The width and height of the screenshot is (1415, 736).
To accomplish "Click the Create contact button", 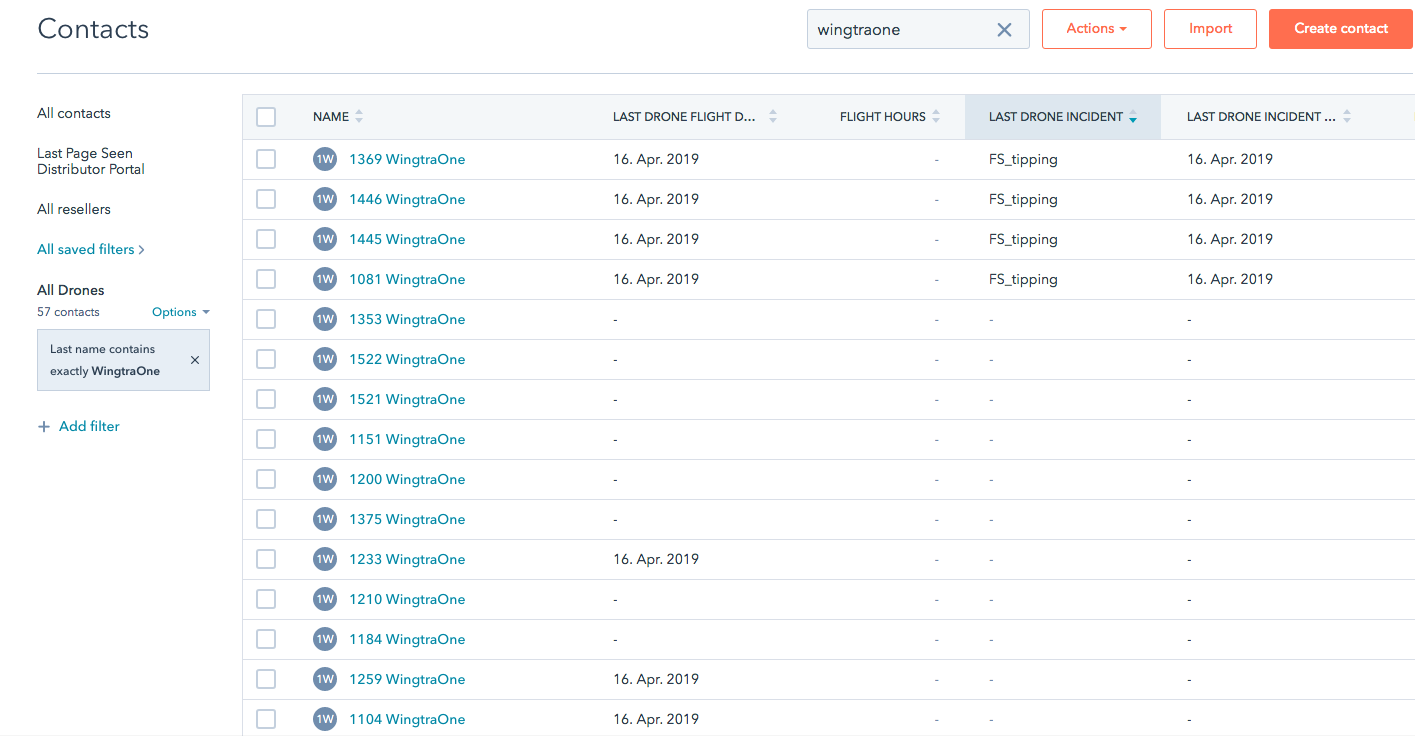I will click(x=1340, y=29).
